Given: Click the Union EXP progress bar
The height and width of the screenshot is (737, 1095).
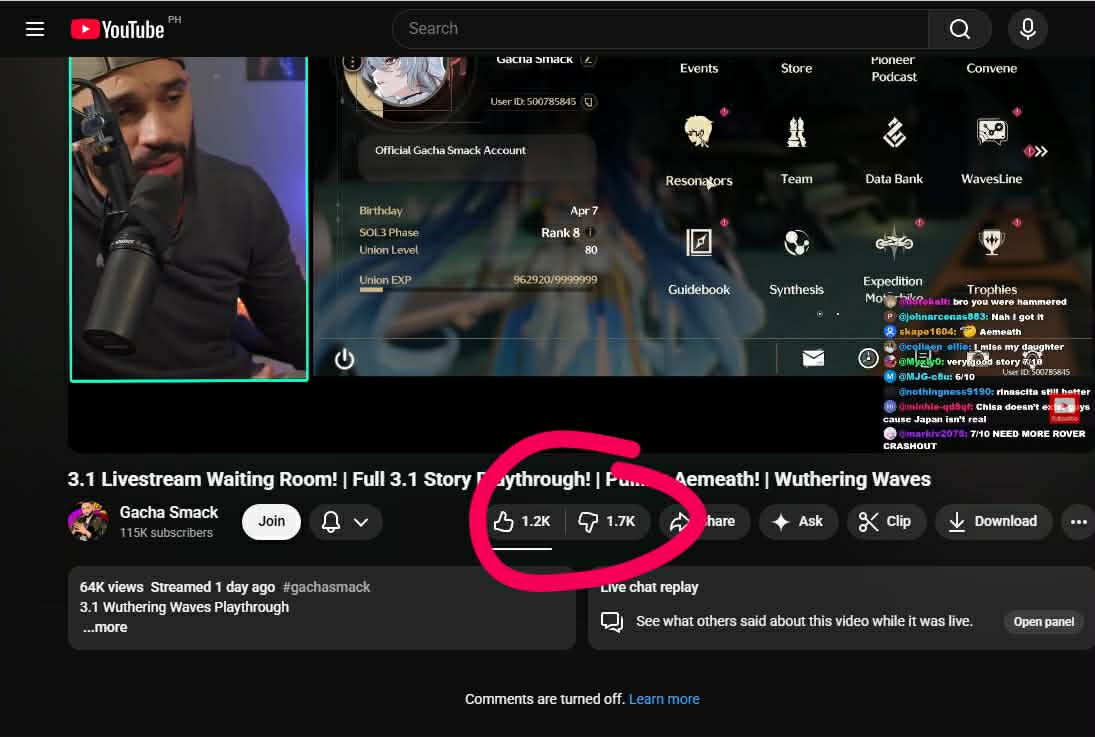Looking at the screenshot, I should (x=478, y=289).
